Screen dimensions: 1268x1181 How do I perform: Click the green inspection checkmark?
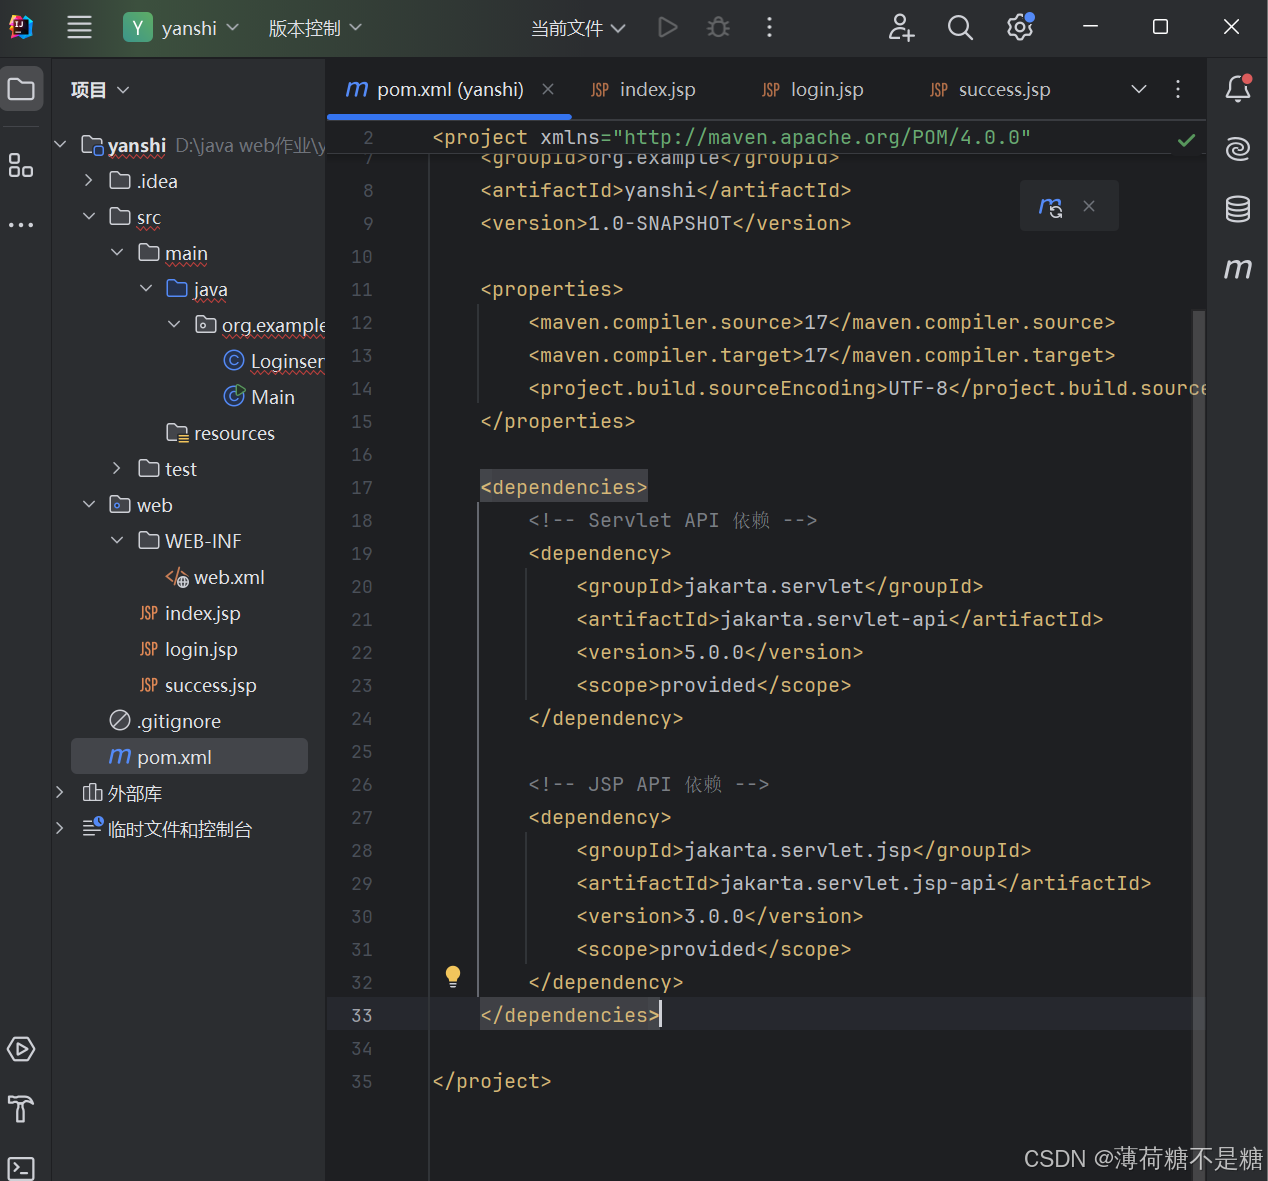(x=1186, y=140)
